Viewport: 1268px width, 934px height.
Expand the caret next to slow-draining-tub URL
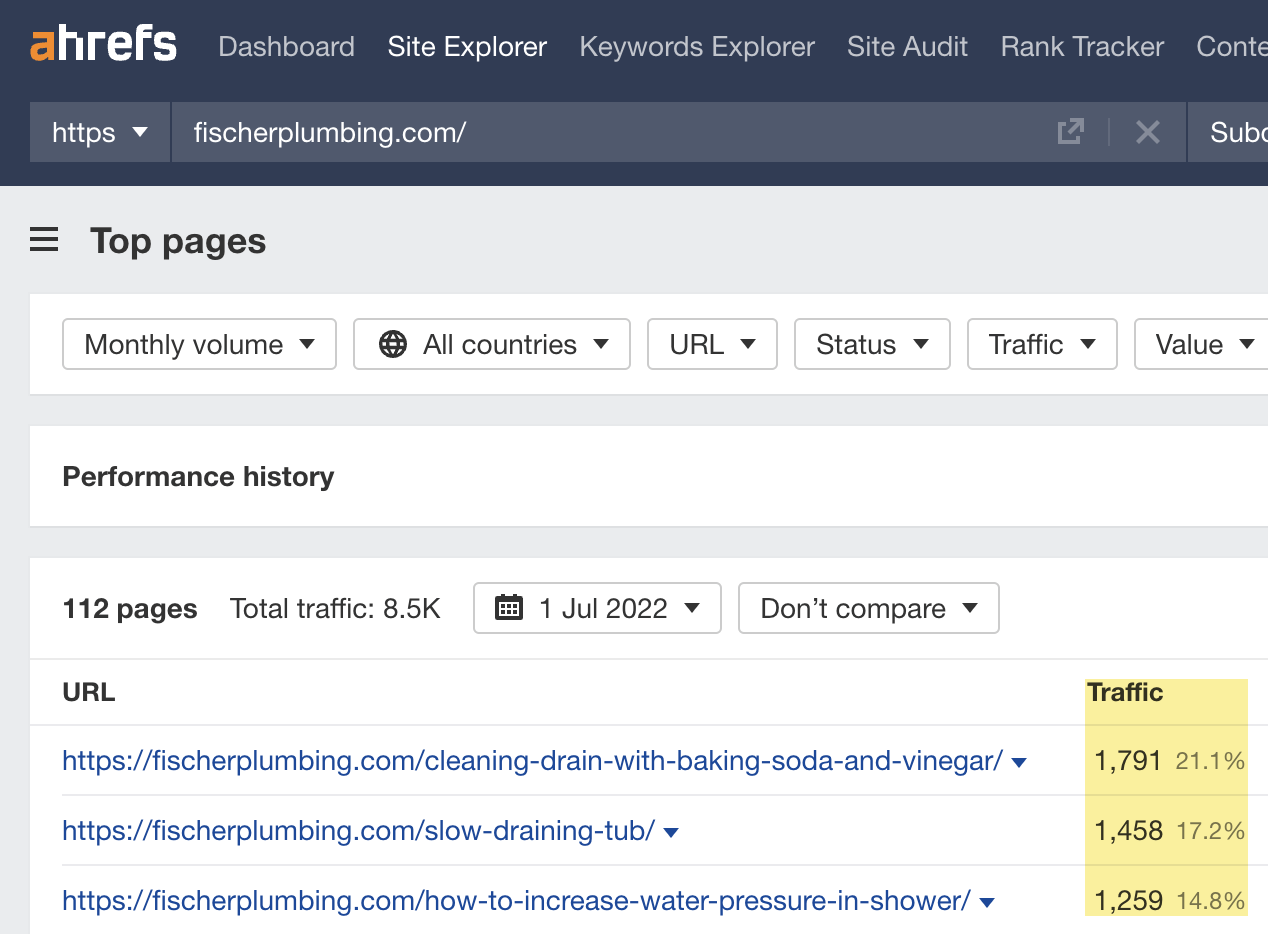coord(671,831)
